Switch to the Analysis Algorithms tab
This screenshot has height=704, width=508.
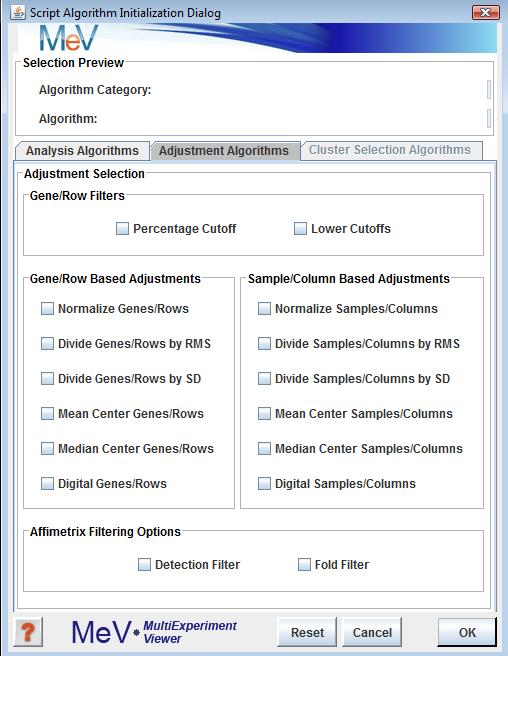pyautogui.click(x=82, y=151)
